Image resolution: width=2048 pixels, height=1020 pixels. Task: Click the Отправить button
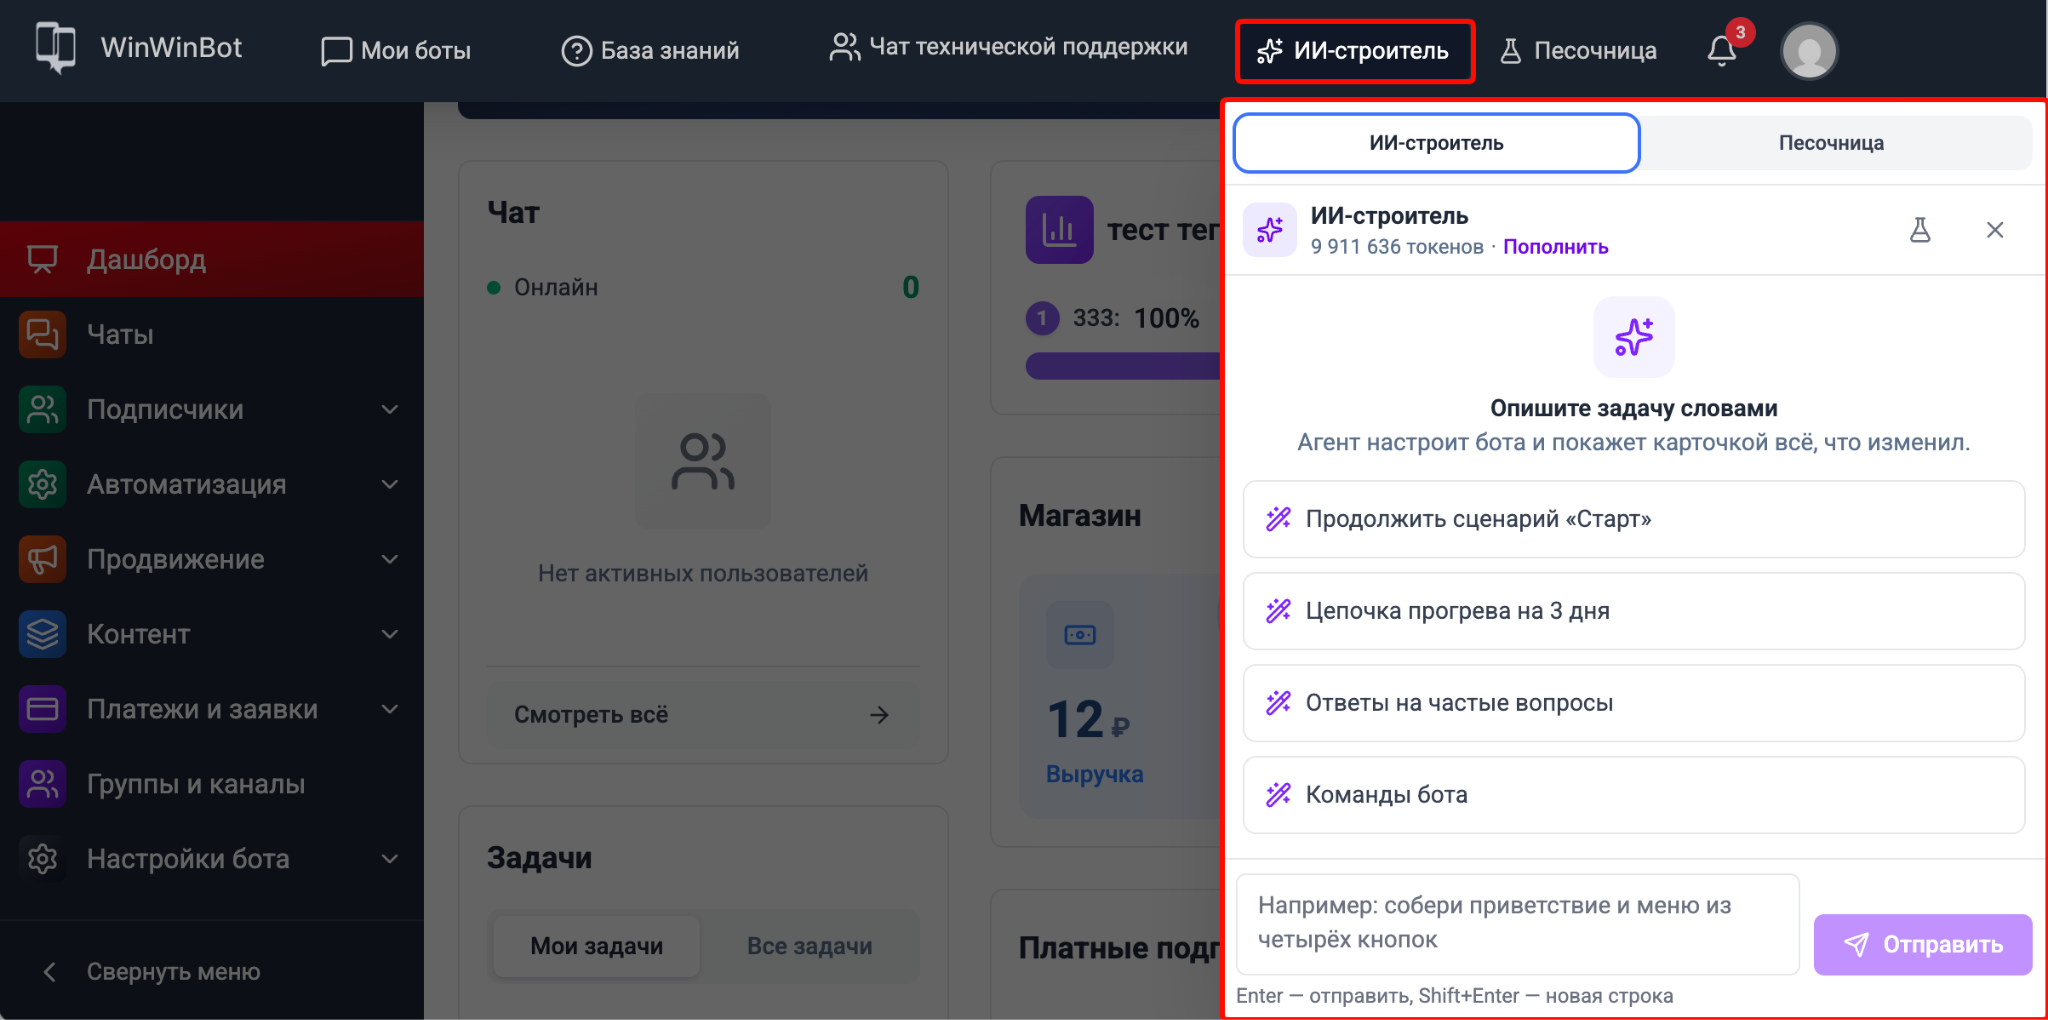tap(1923, 945)
